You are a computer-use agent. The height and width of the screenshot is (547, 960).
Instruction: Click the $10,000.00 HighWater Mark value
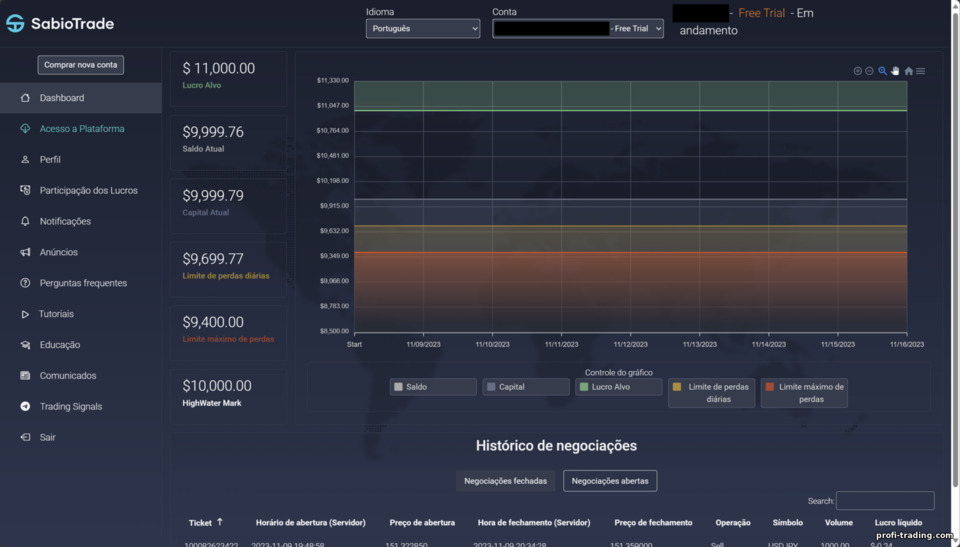point(217,386)
